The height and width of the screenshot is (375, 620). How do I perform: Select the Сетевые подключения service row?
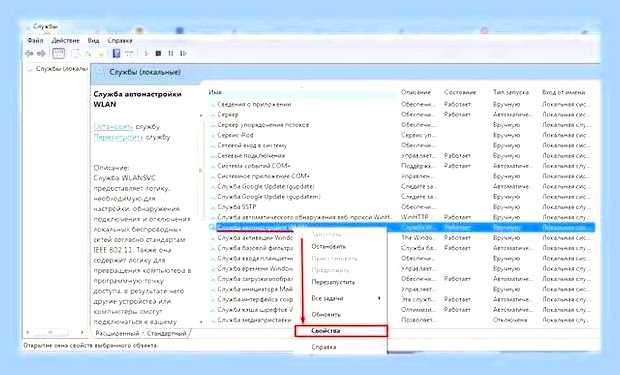pyautogui.click(x=400, y=156)
